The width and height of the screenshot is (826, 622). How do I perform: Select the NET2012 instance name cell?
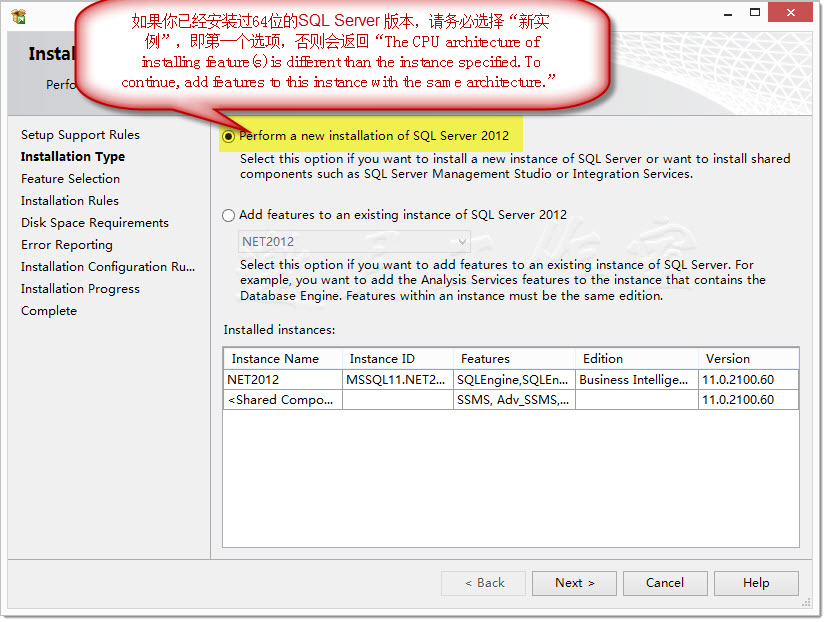pos(283,380)
